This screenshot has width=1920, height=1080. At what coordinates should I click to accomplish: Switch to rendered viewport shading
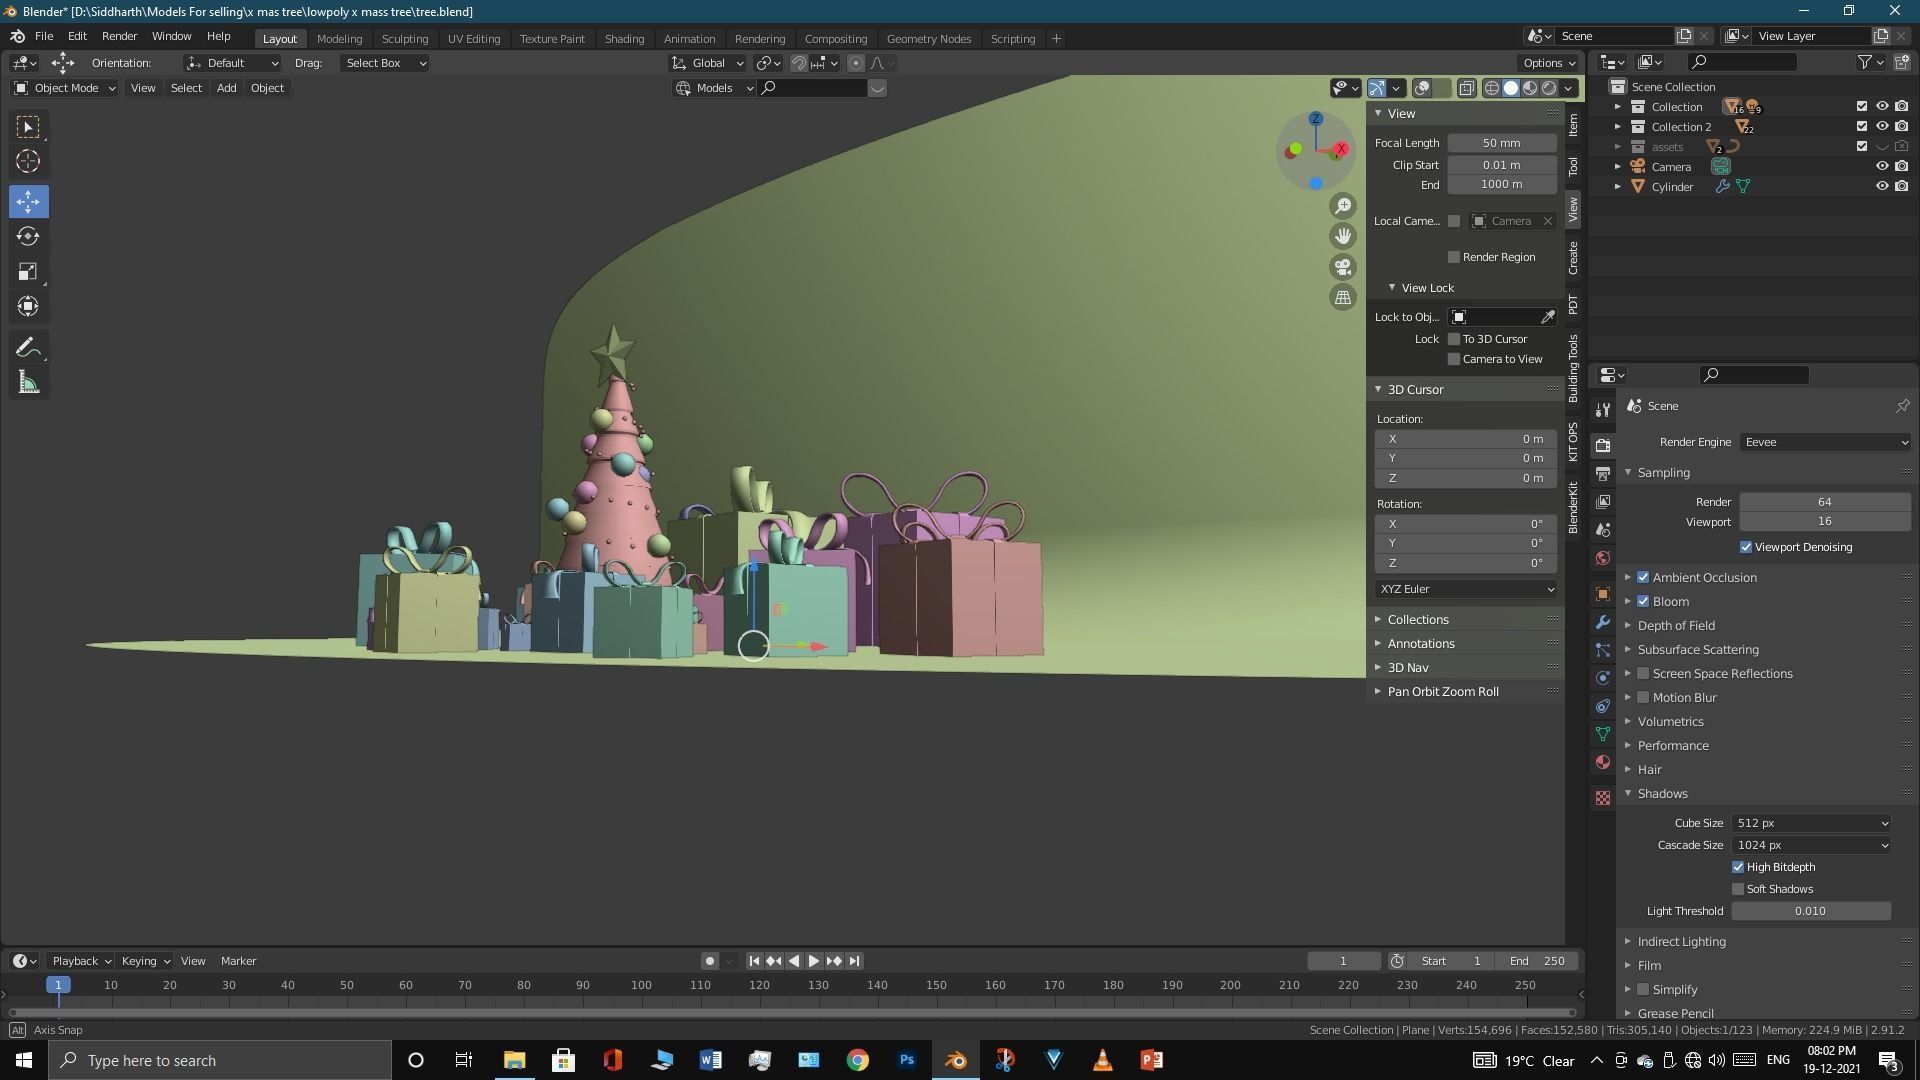[x=1549, y=88]
